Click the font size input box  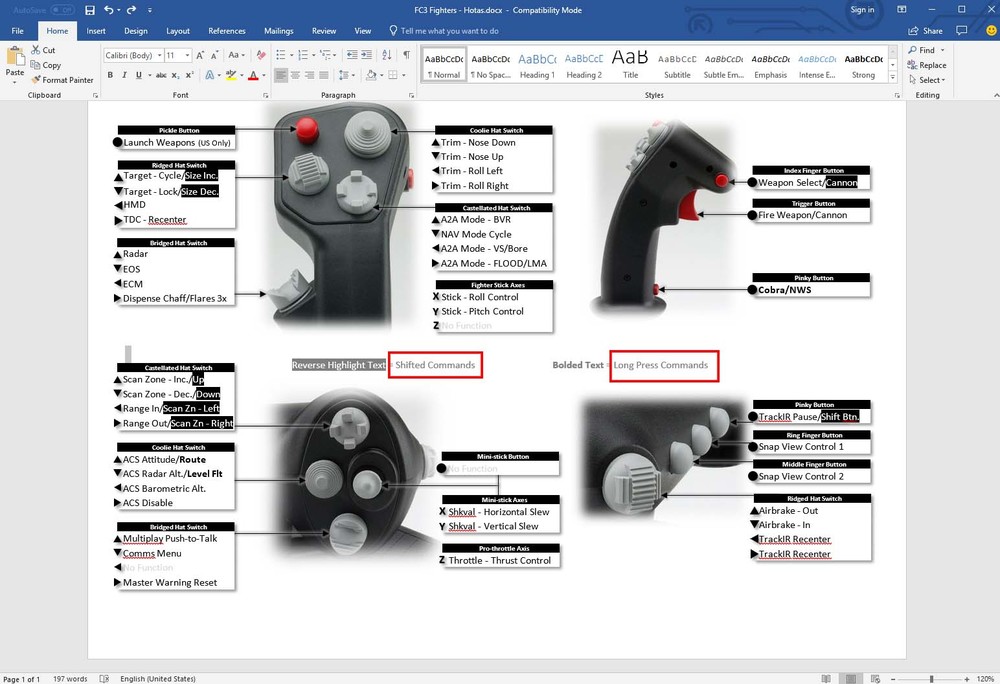pos(176,55)
